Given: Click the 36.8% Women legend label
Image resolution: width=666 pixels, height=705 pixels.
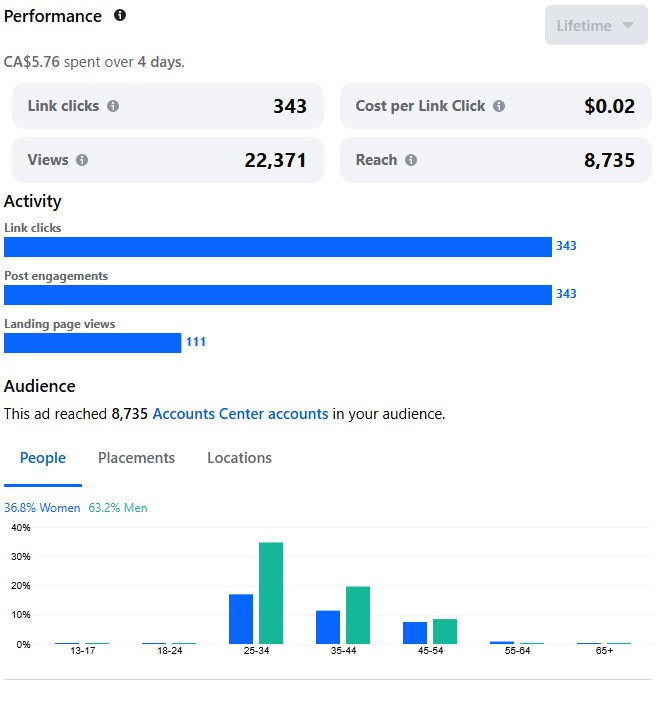Looking at the screenshot, I should click(42, 508).
